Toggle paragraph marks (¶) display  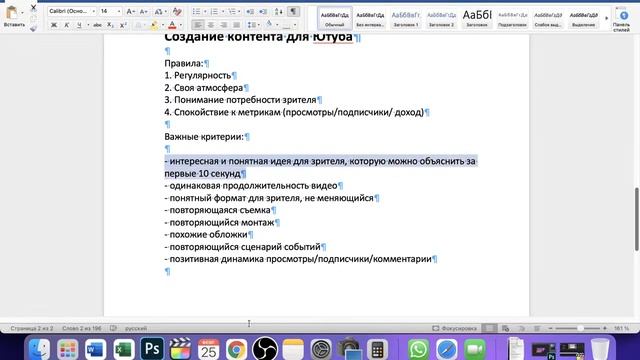point(293,11)
